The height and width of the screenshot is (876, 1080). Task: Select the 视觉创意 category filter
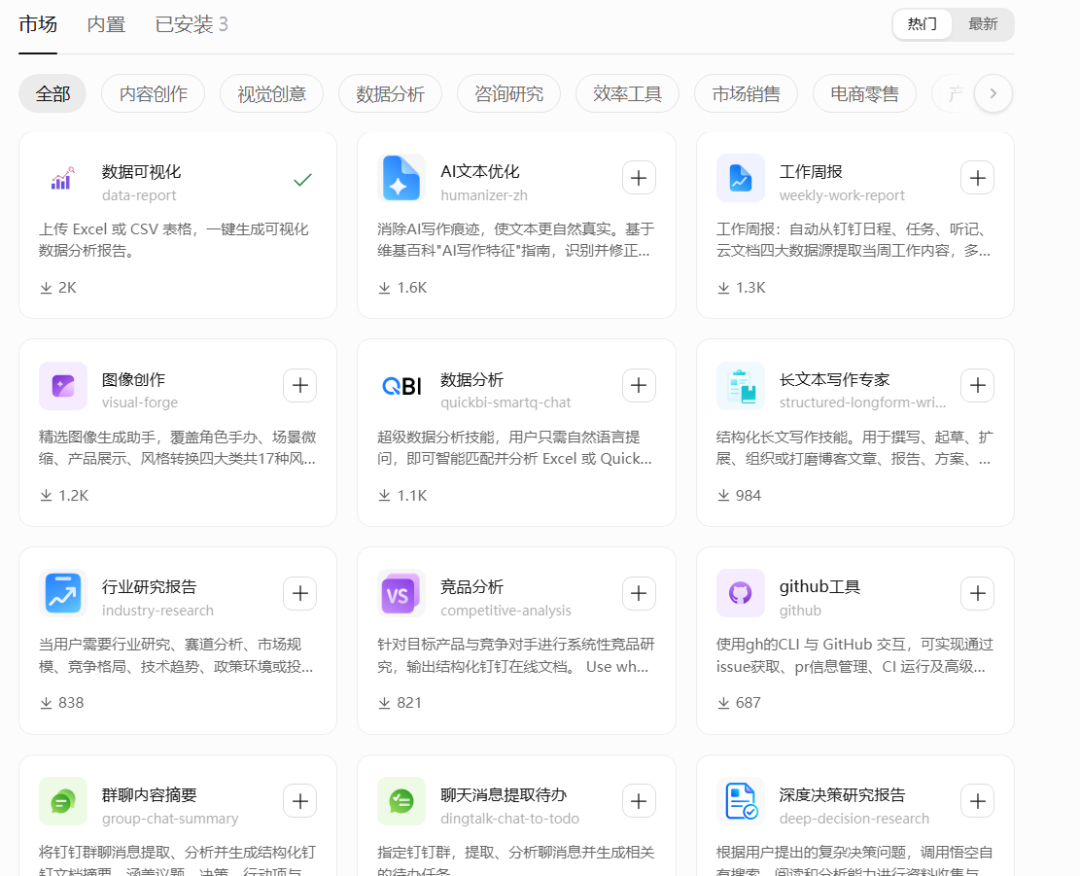pyautogui.click(x=271, y=94)
